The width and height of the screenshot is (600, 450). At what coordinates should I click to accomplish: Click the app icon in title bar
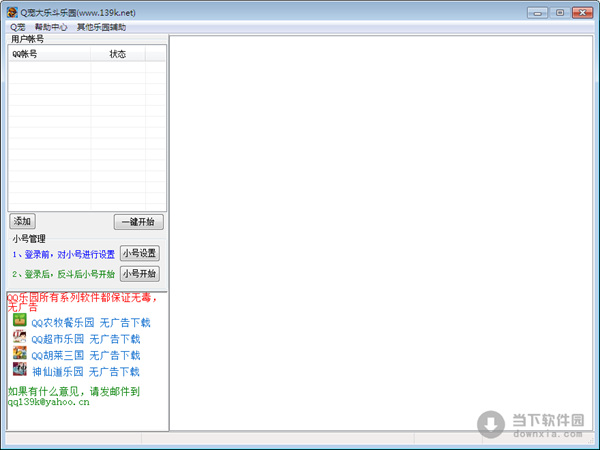coord(12,12)
